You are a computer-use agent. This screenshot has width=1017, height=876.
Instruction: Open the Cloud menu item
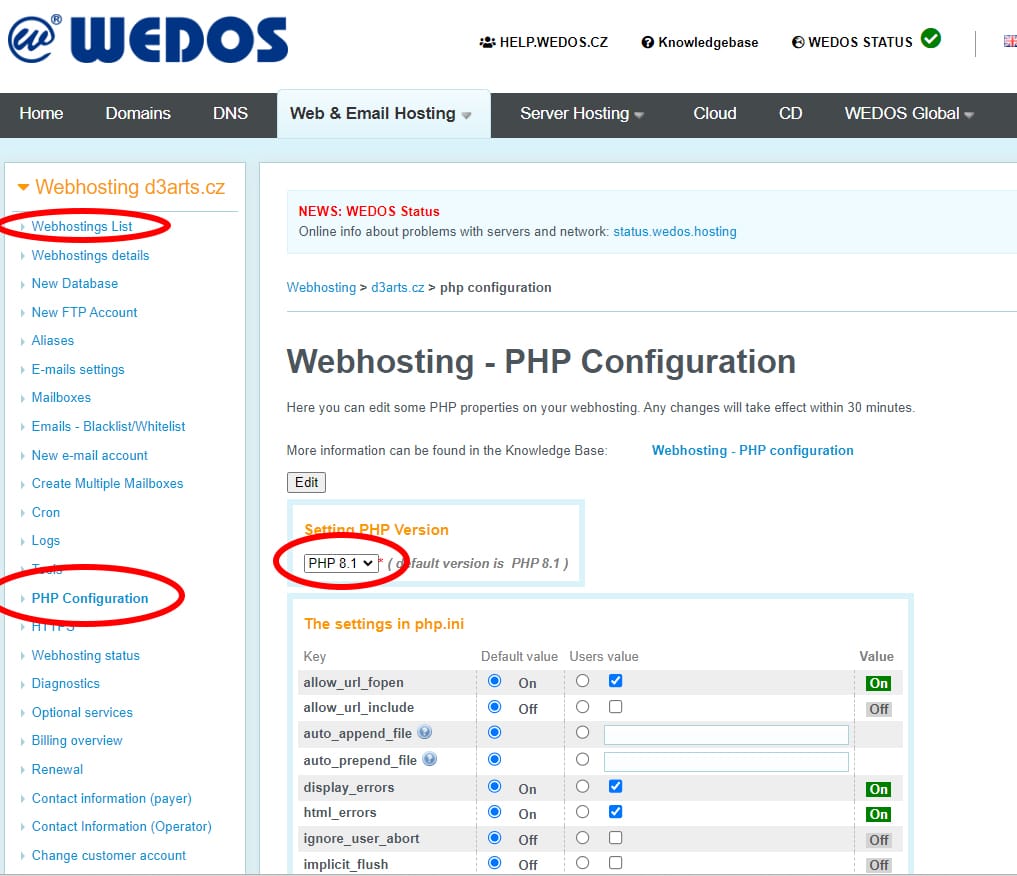[x=715, y=113]
